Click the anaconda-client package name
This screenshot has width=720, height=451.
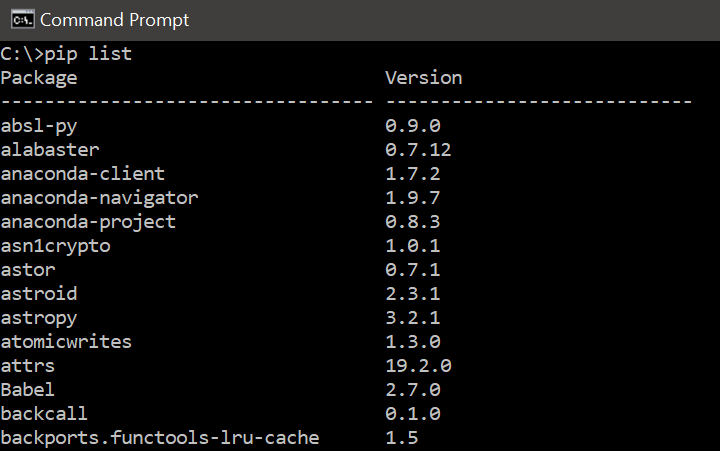pos(83,174)
